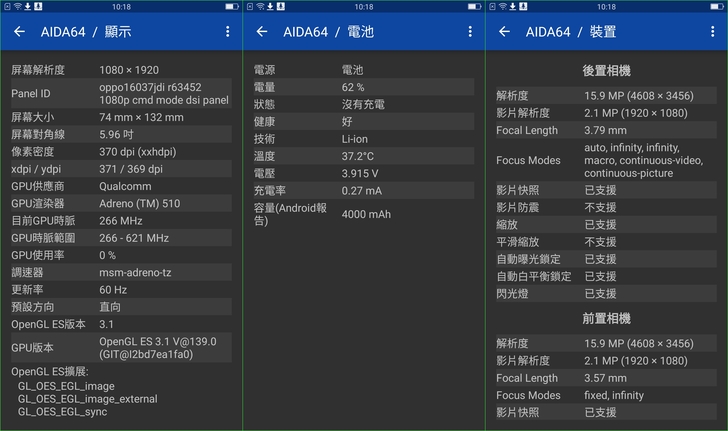This screenshot has height=431, width=728.
Task: Select the 自動白平衡鎖定 row
Action: click(606, 276)
